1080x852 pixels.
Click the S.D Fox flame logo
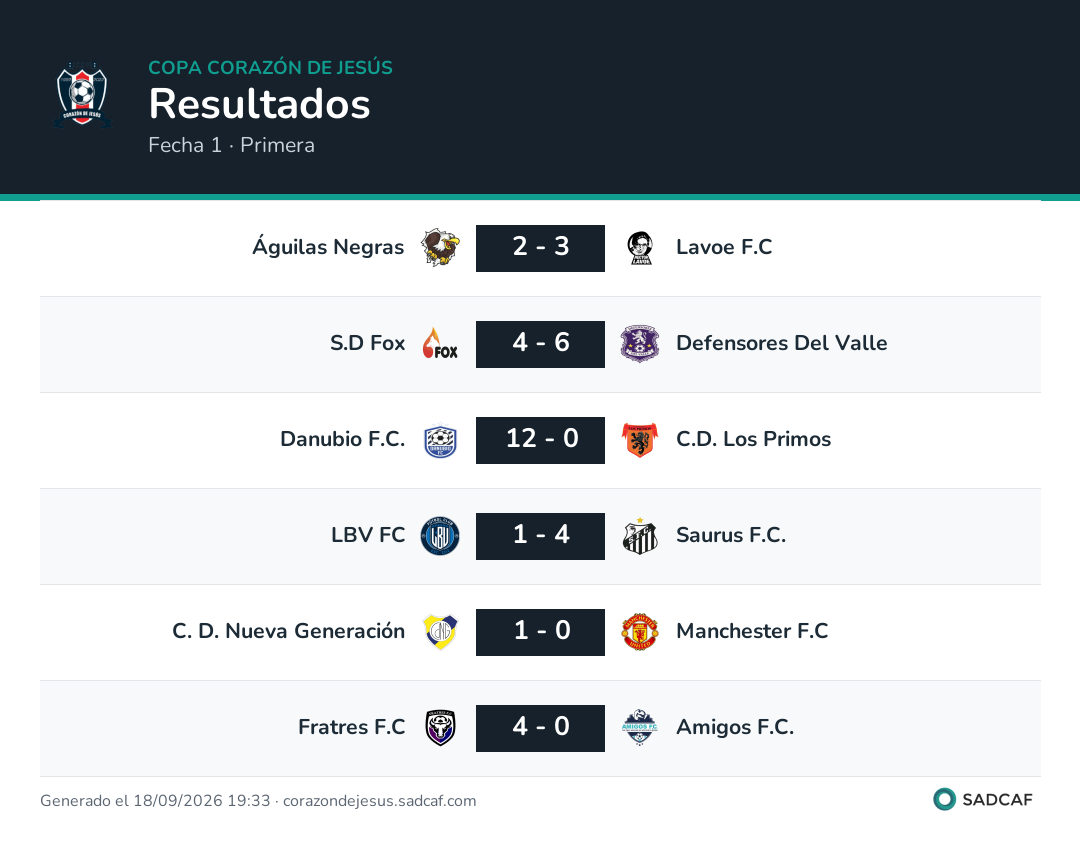440,344
